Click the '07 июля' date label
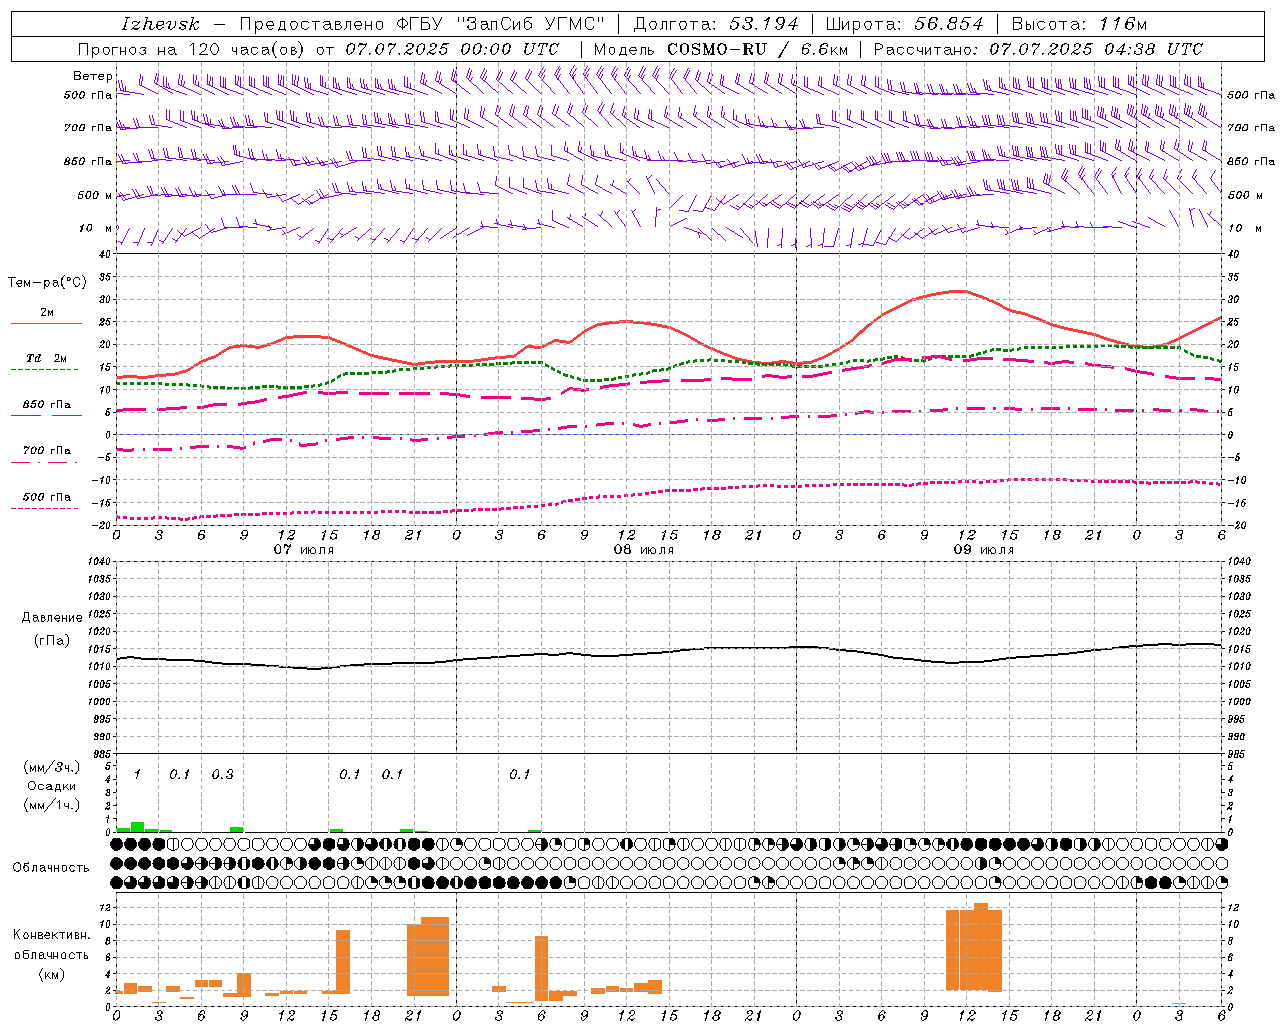 [304, 550]
